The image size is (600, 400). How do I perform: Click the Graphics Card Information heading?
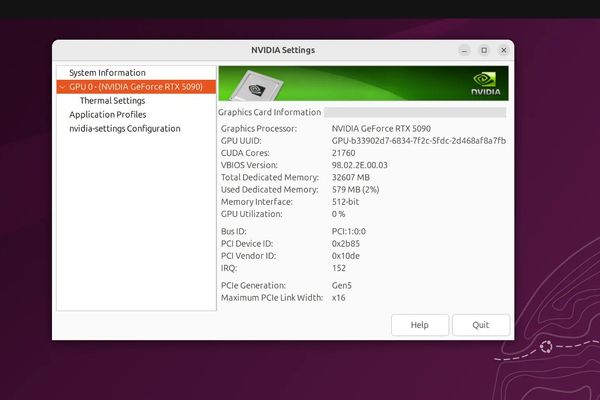tap(269, 112)
